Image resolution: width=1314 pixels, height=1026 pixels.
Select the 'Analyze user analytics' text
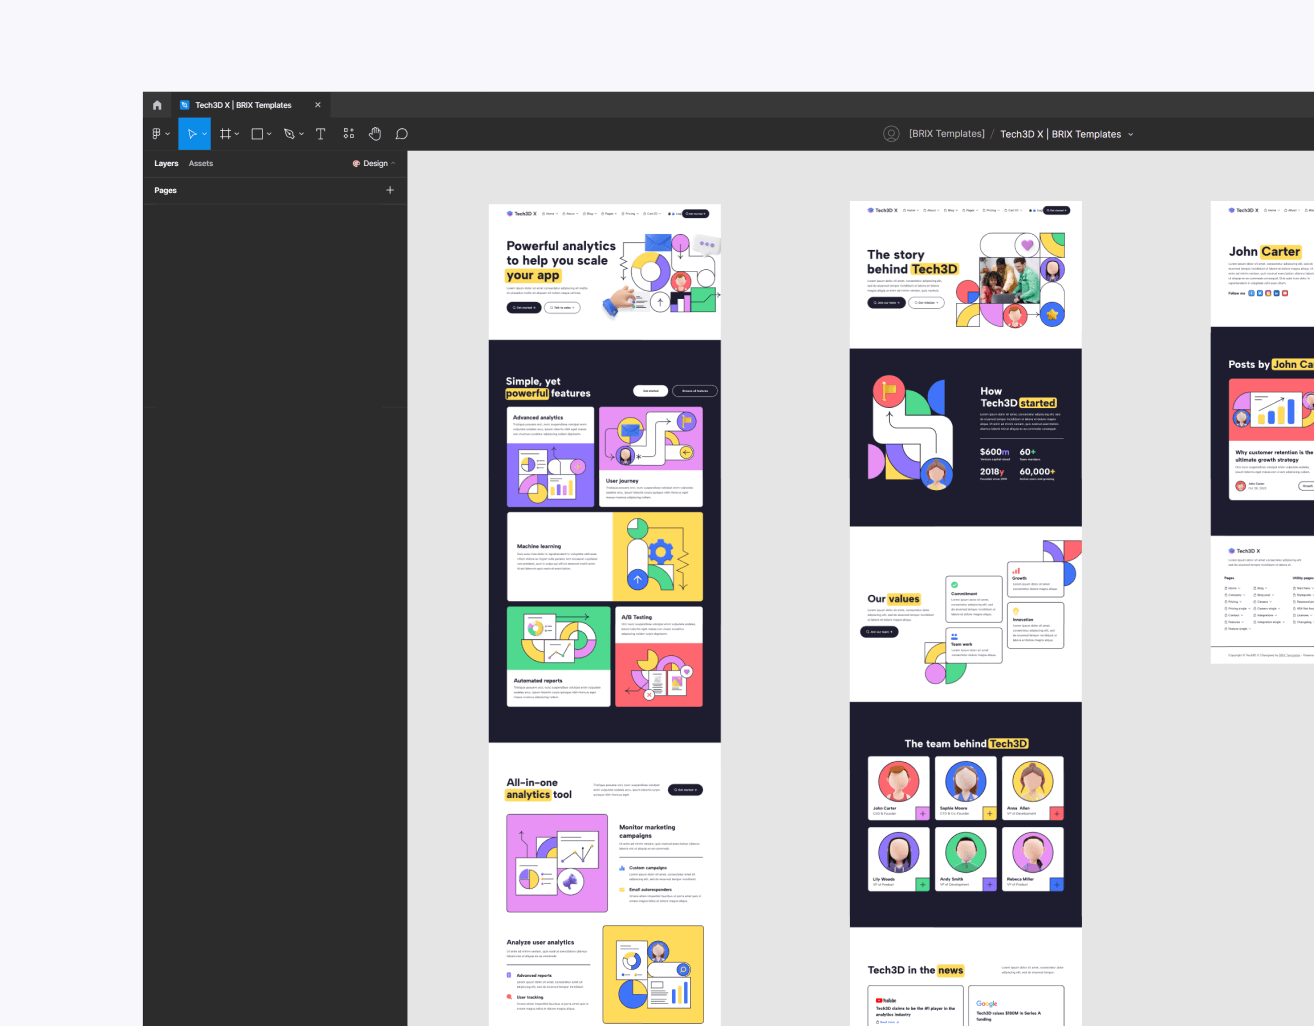[x=540, y=942]
